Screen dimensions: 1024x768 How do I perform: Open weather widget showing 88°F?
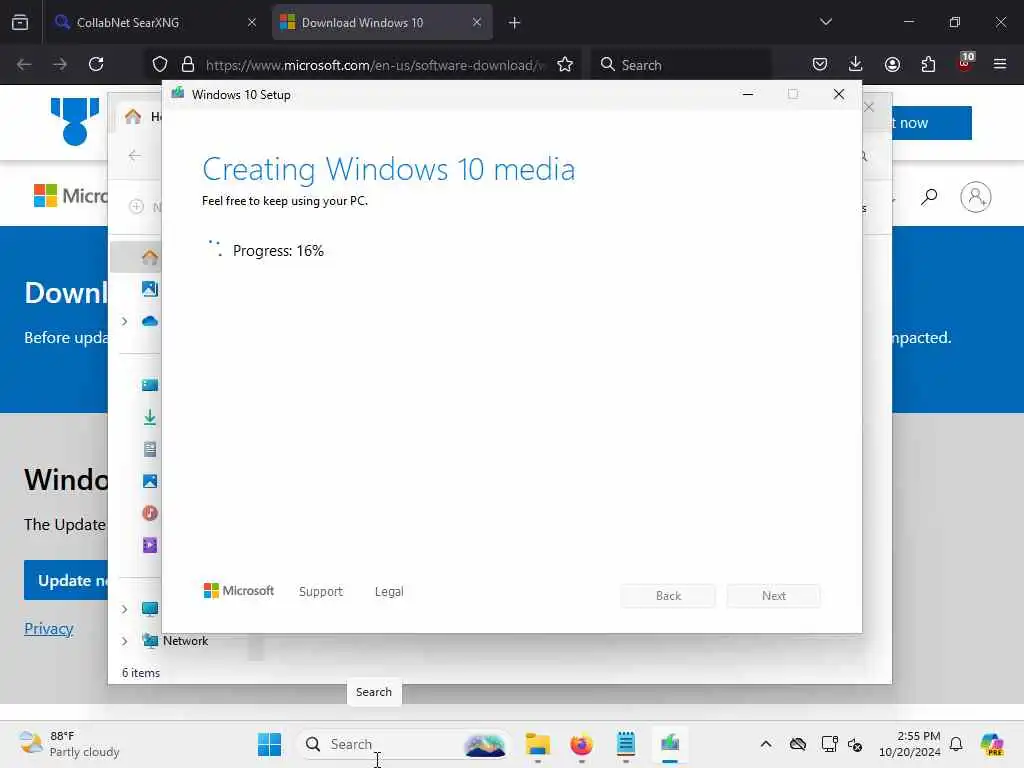pos(69,744)
